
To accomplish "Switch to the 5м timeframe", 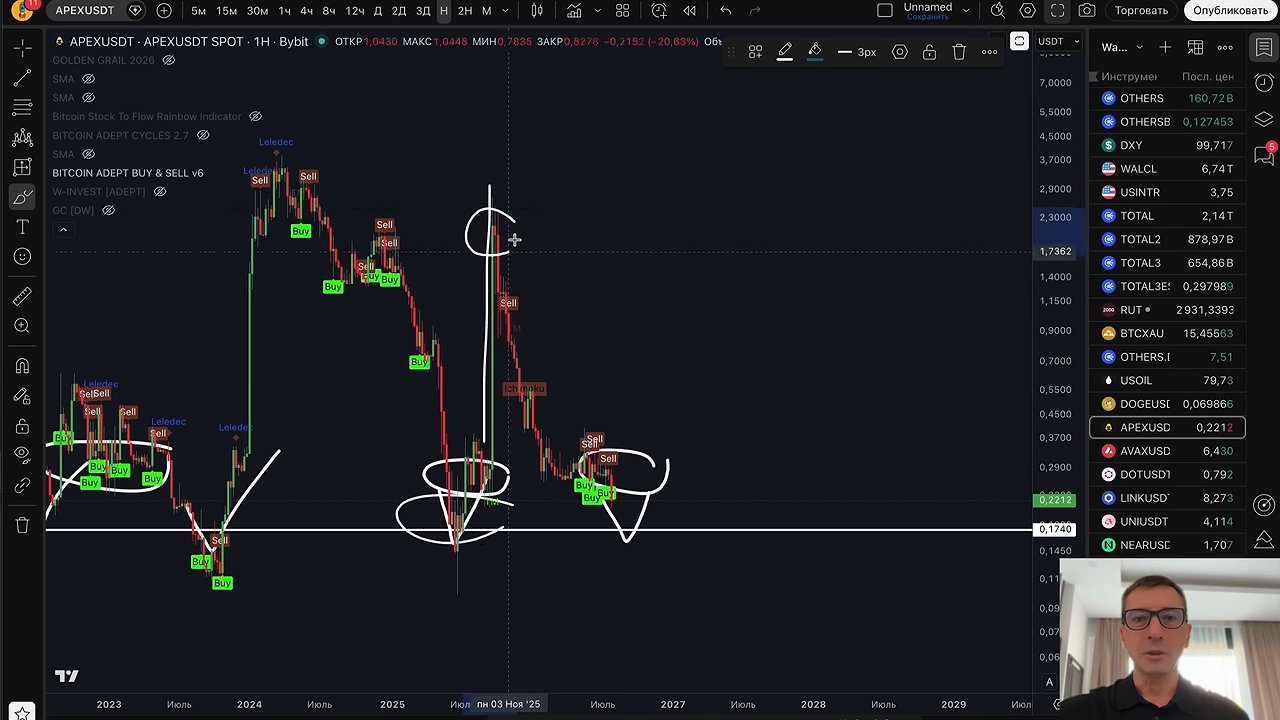I will [x=198, y=11].
